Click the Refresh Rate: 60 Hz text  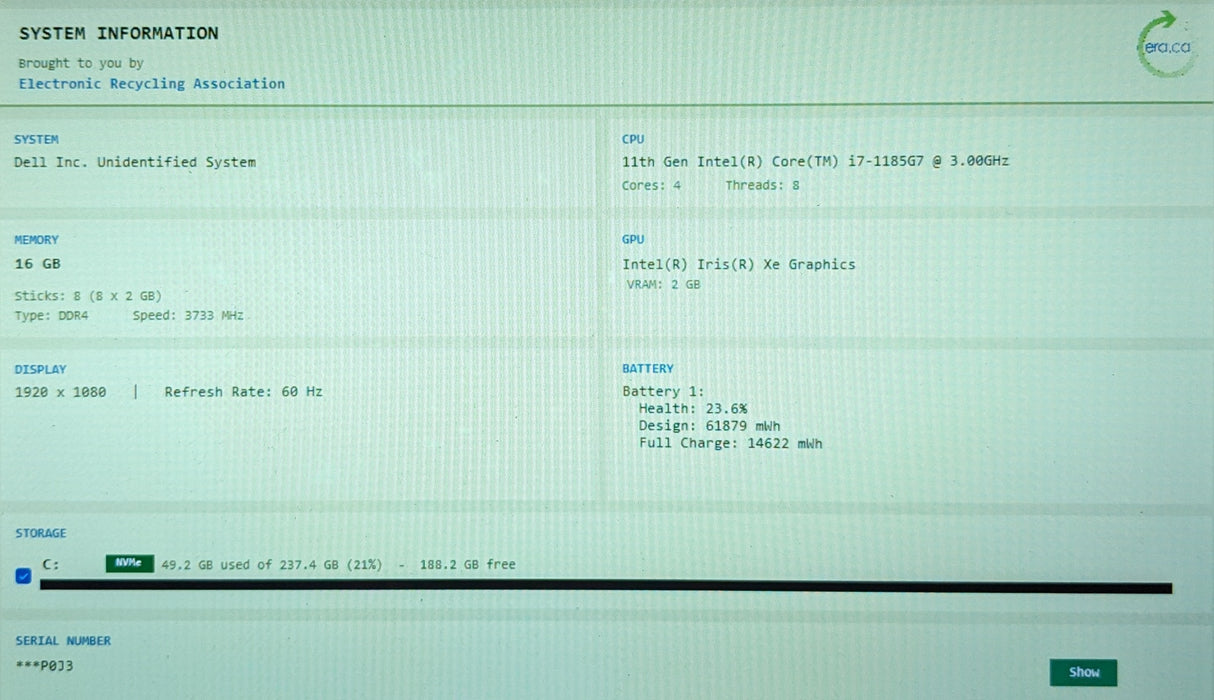(243, 392)
